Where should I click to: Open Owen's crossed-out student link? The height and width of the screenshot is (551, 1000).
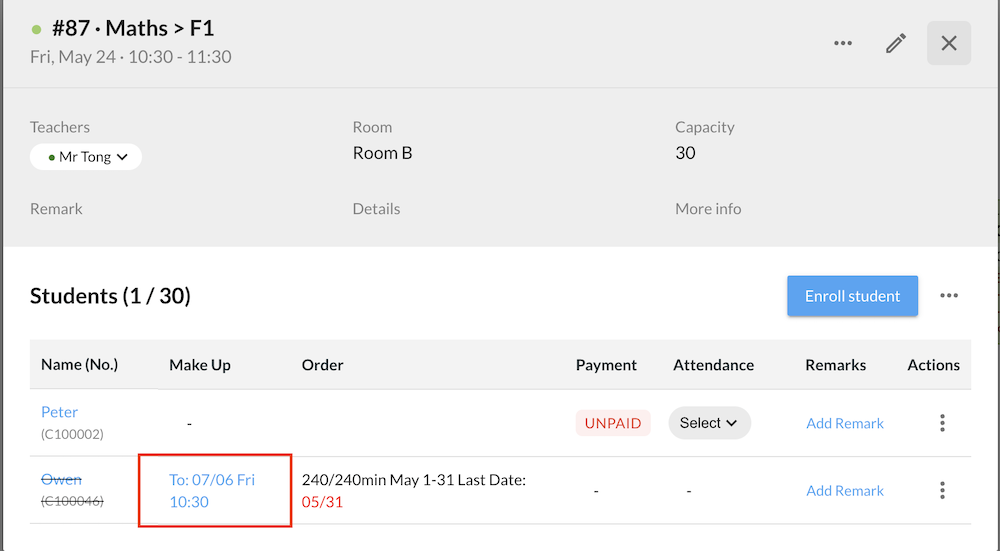pos(61,479)
